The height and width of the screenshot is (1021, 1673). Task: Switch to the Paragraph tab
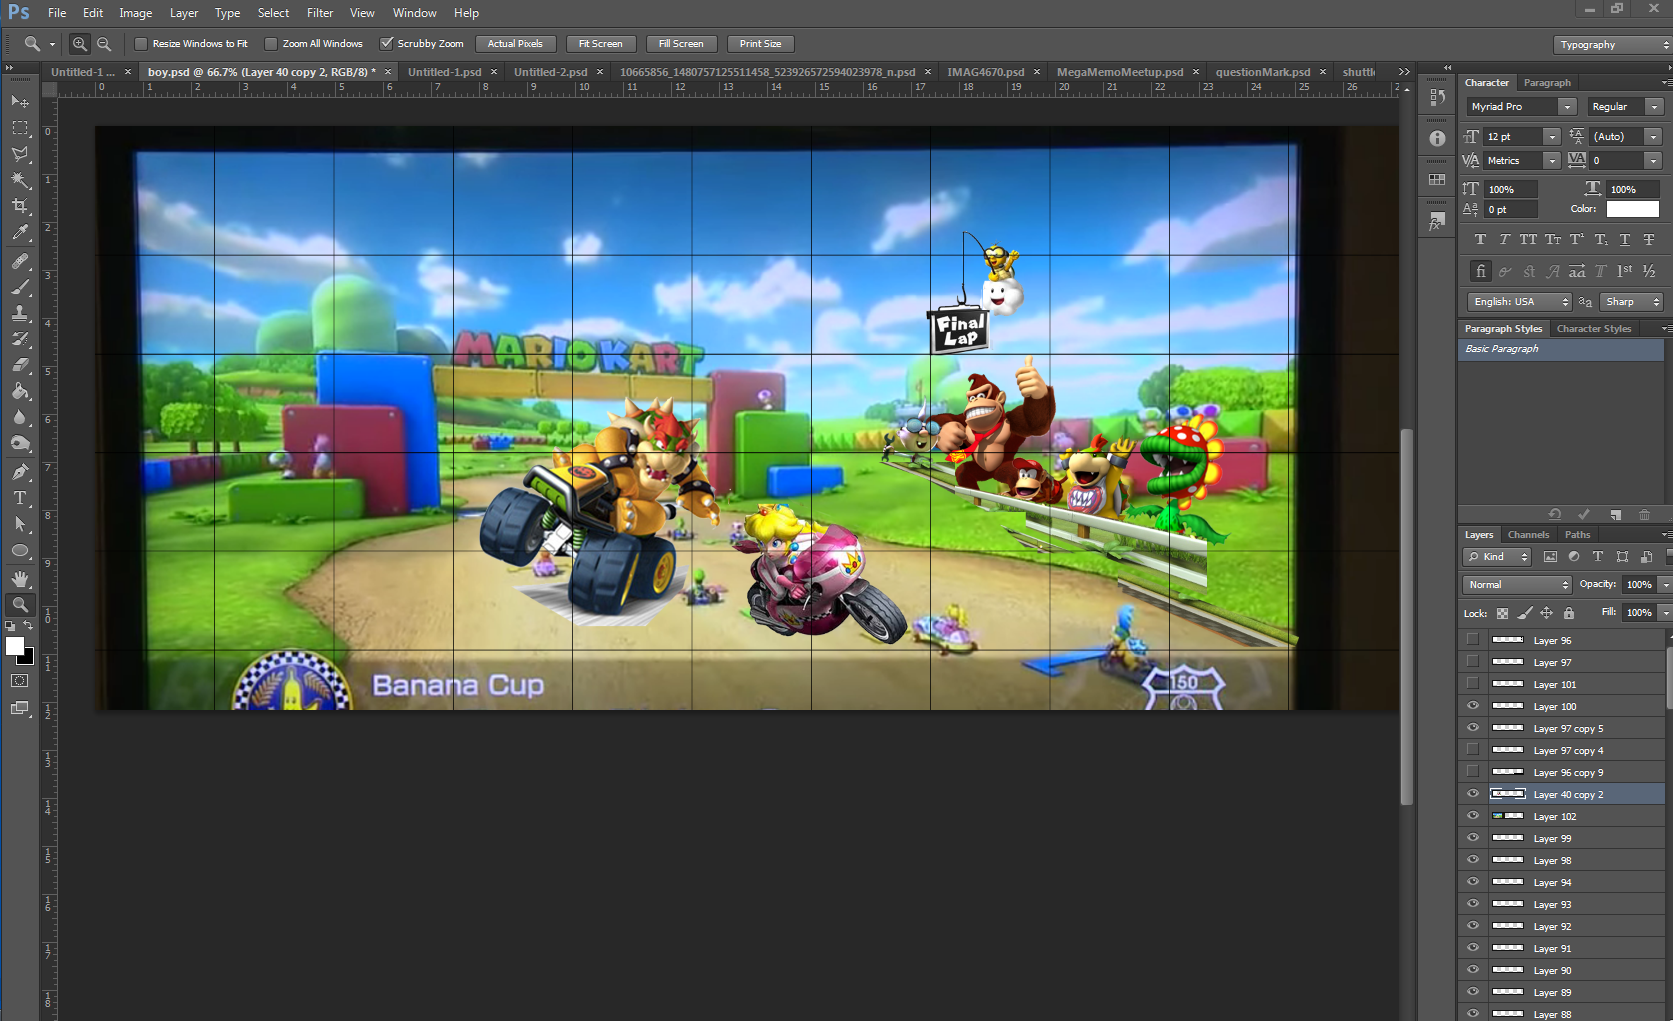[1547, 83]
